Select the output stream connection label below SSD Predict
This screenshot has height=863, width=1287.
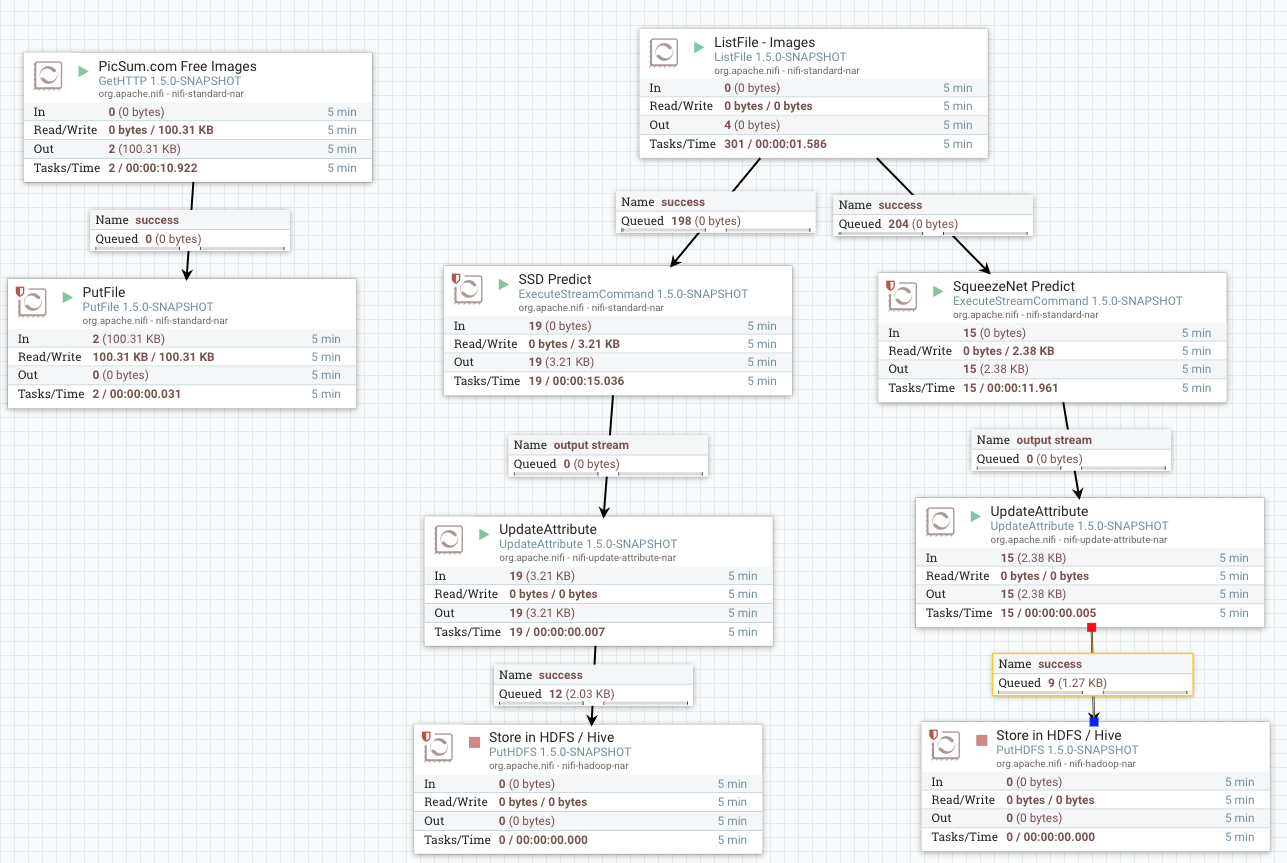point(607,454)
